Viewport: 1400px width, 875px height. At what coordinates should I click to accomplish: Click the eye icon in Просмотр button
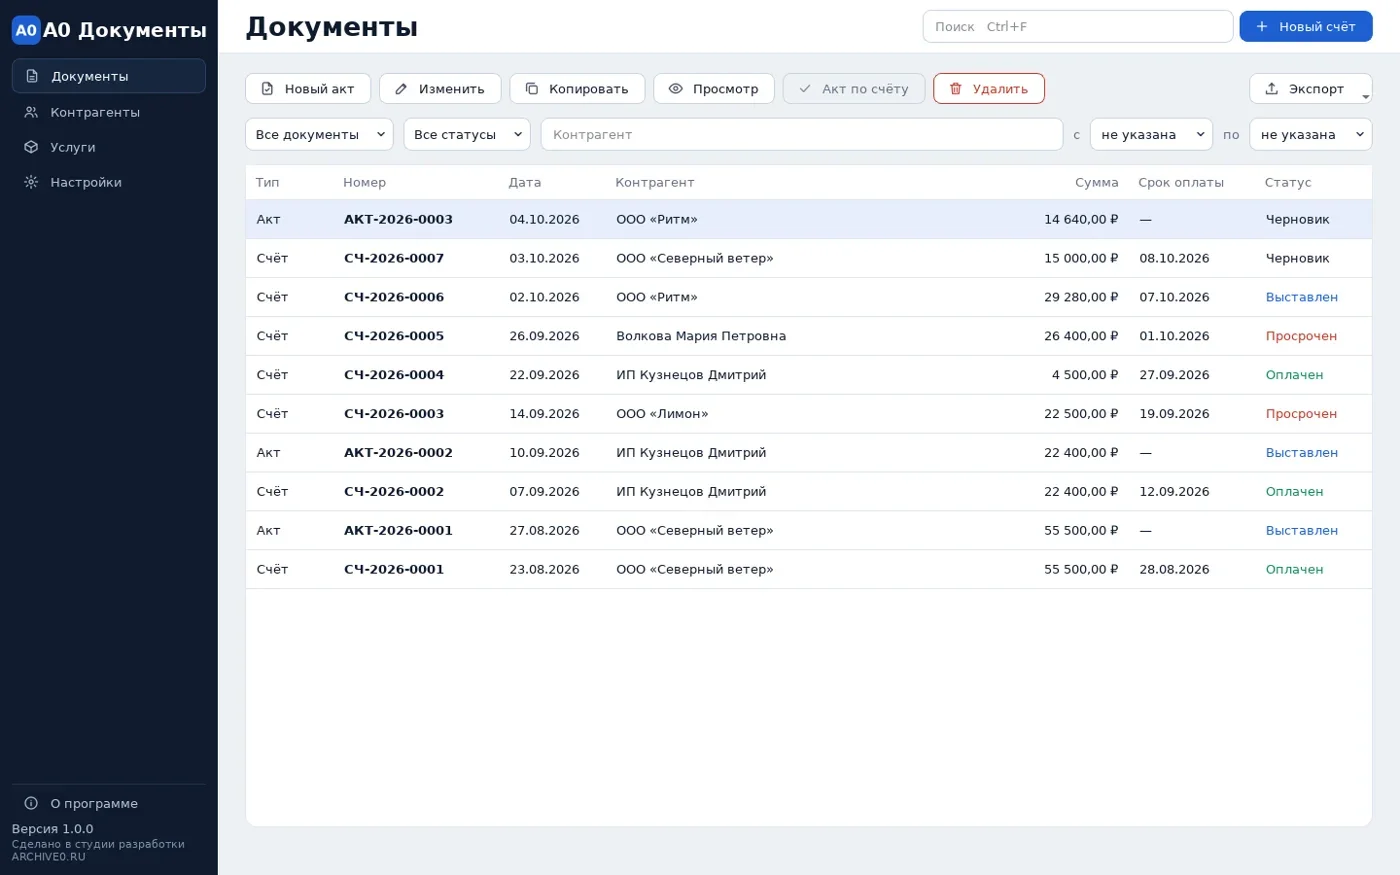point(676,89)
